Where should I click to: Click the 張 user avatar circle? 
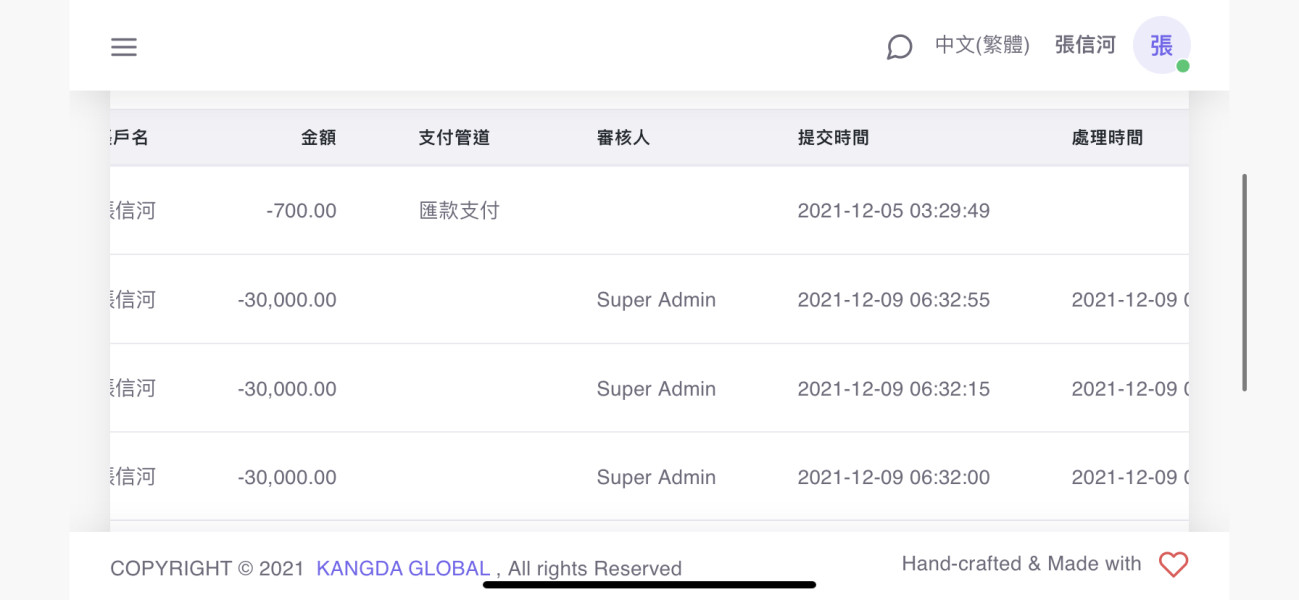coord(1160,45)
